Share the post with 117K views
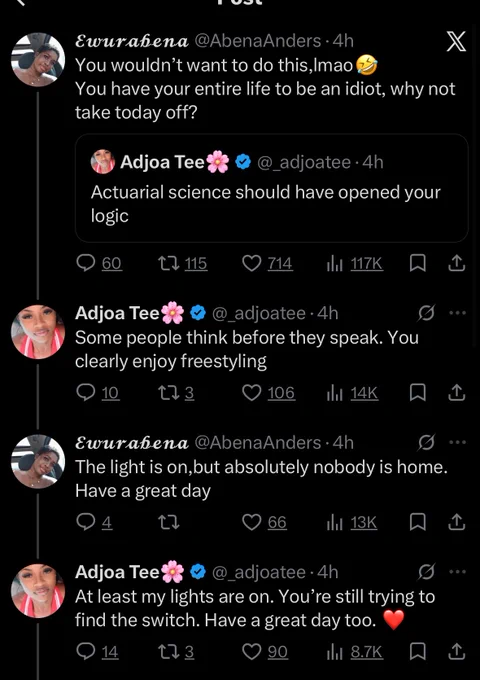The image size is (480, 680). coord(456,263)
